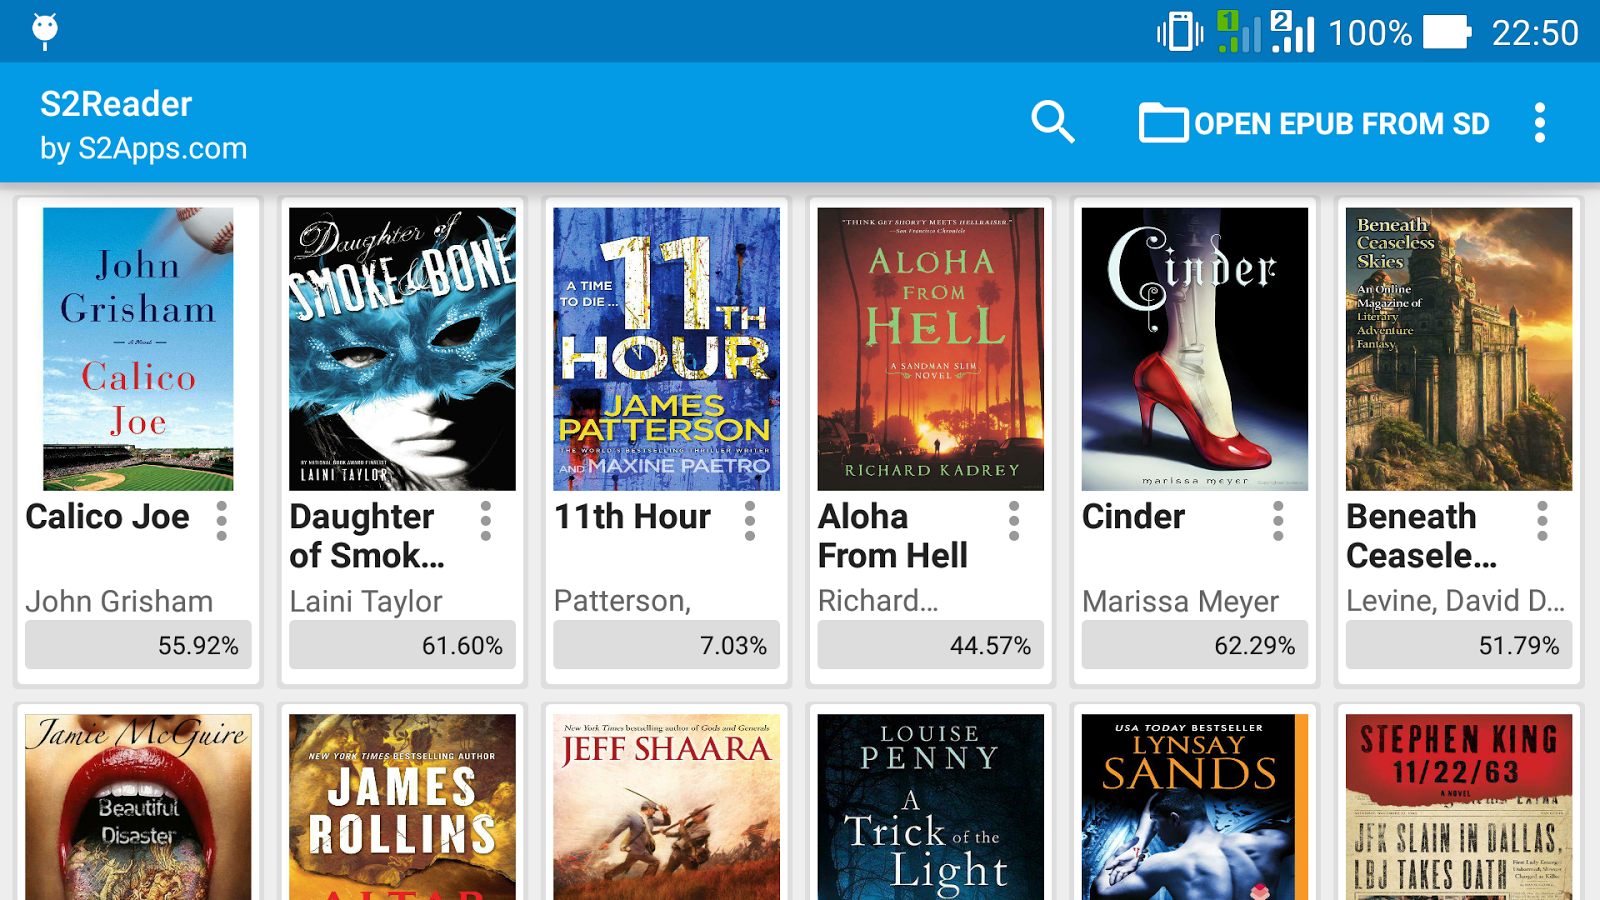Open options menu for Calico Joe
The width and height of the screenshot is (1600, 900).
pos(222,521)
